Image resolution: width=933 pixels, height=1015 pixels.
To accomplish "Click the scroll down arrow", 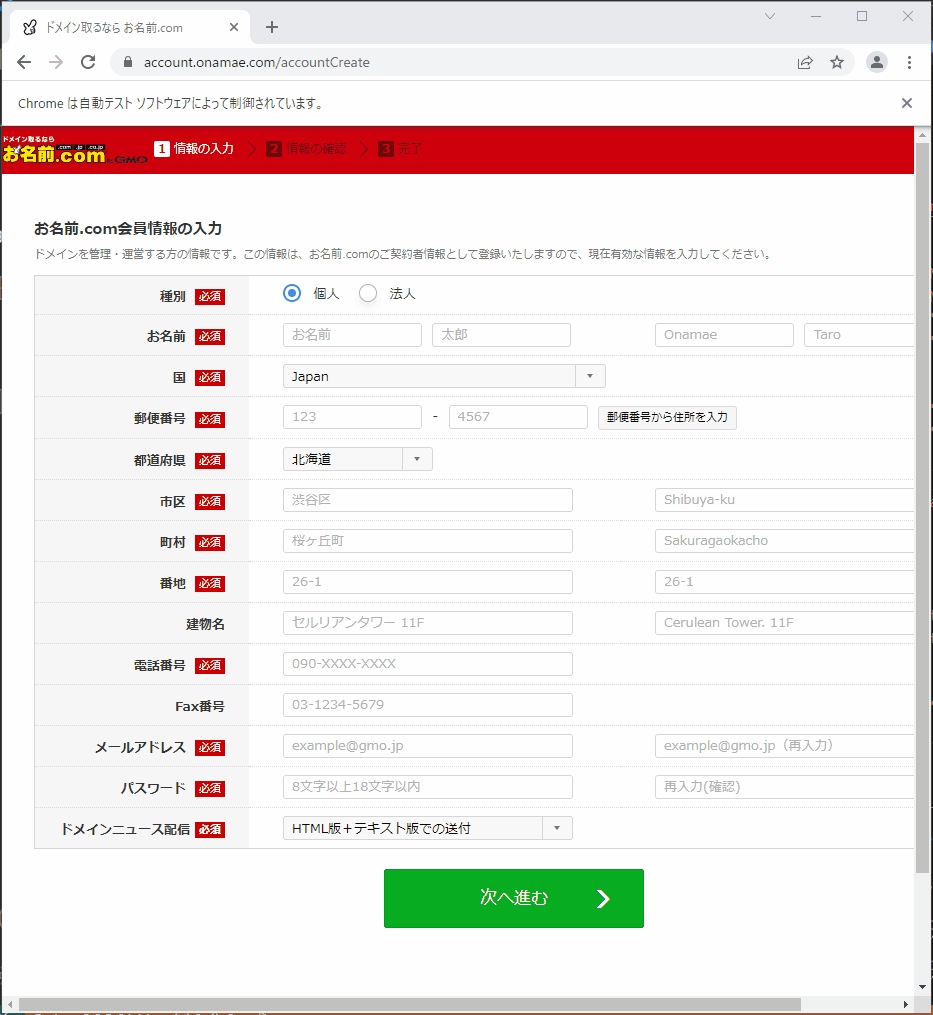I will tap(922, 987).
